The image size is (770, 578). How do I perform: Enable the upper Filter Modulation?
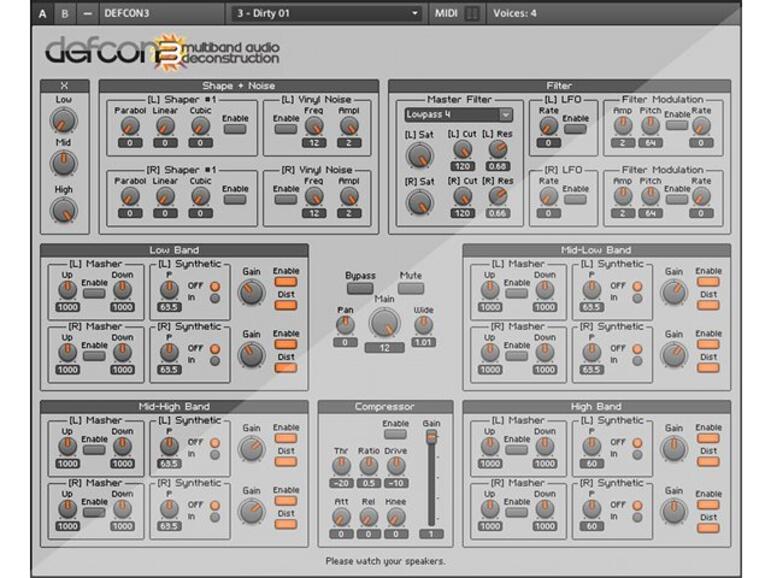pyautogui.click(x=677, y=125)
